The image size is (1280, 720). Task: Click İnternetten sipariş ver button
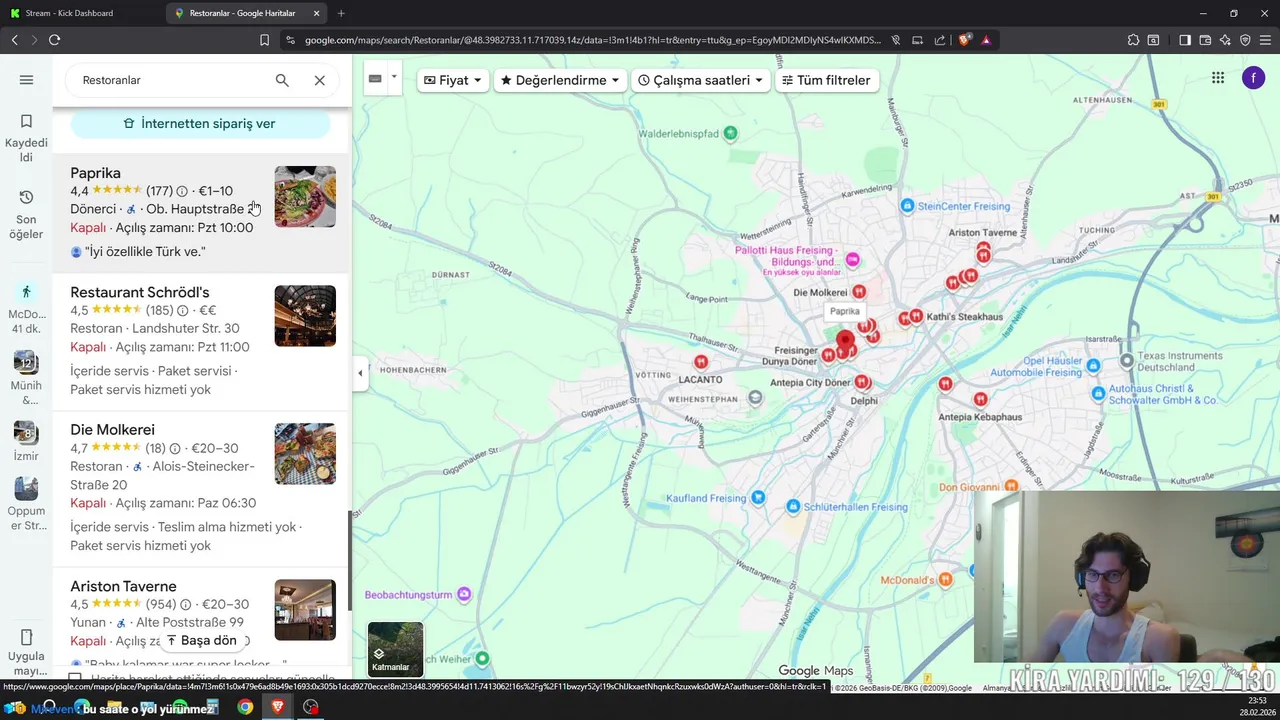click(200, 124)
